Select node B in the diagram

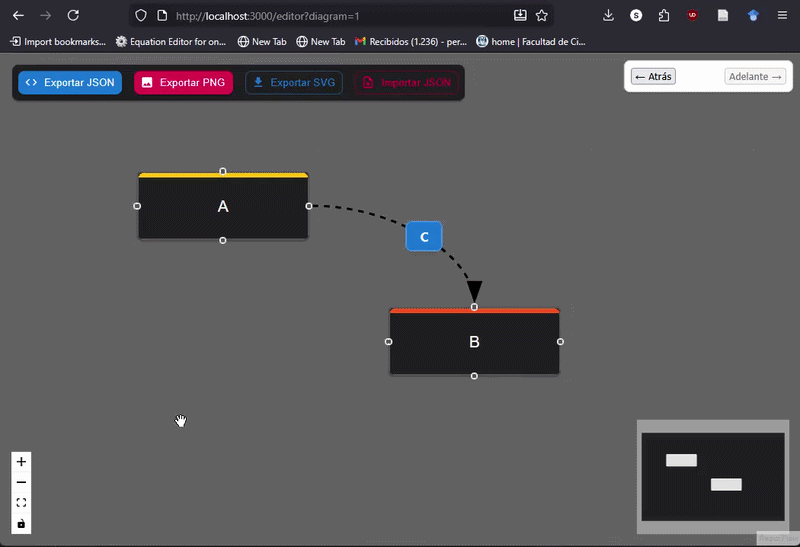(x=474, y=342)
